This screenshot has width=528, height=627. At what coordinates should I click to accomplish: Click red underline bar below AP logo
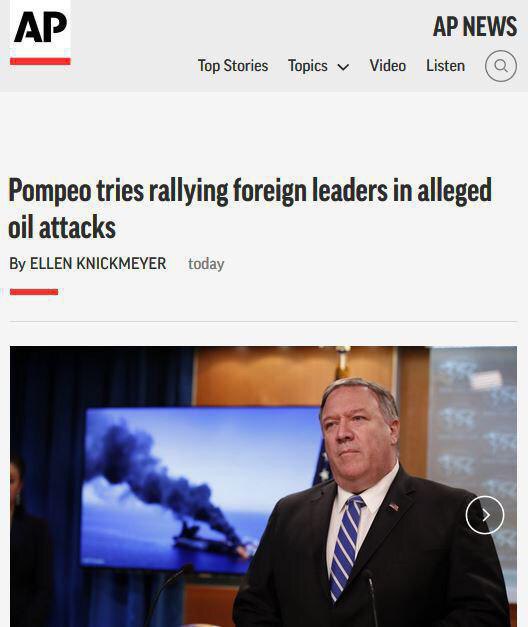pyautogui.click(x=40, y=61)
